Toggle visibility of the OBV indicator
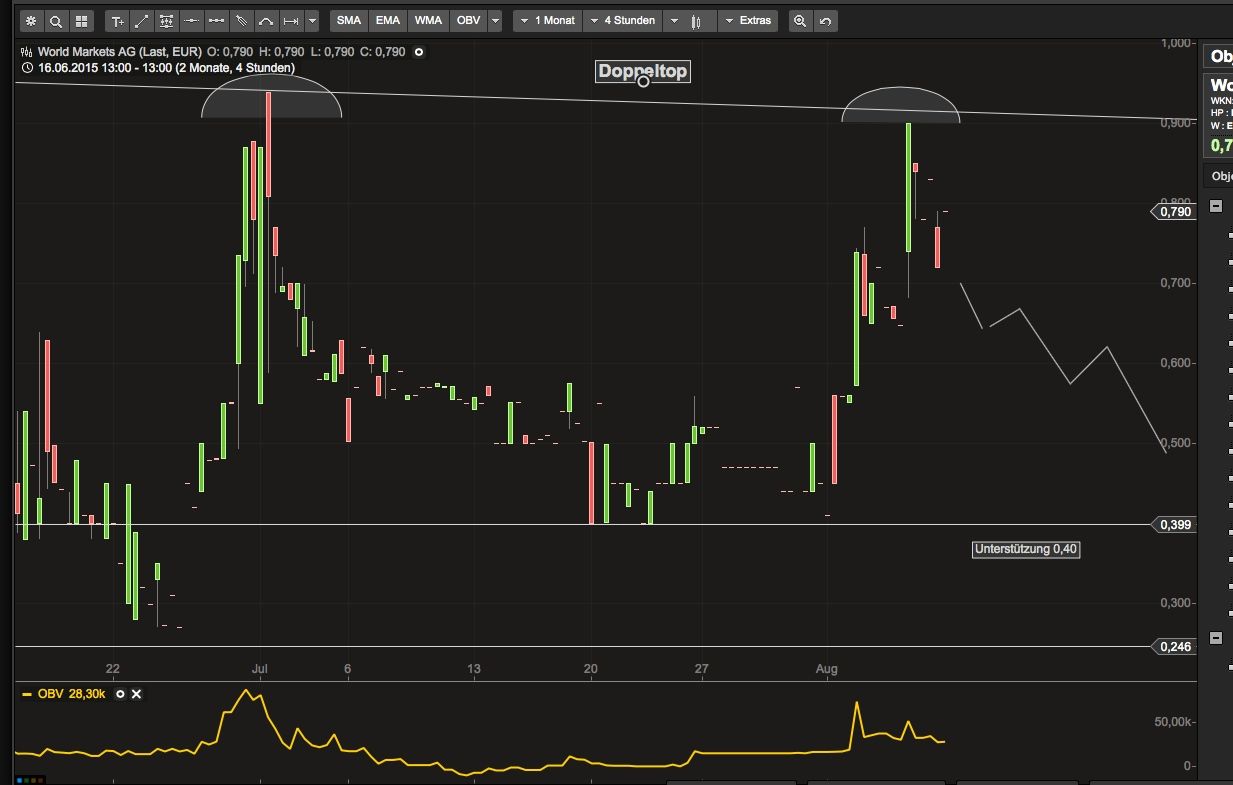The image size is (1233, 785). [x=120, y=693]
